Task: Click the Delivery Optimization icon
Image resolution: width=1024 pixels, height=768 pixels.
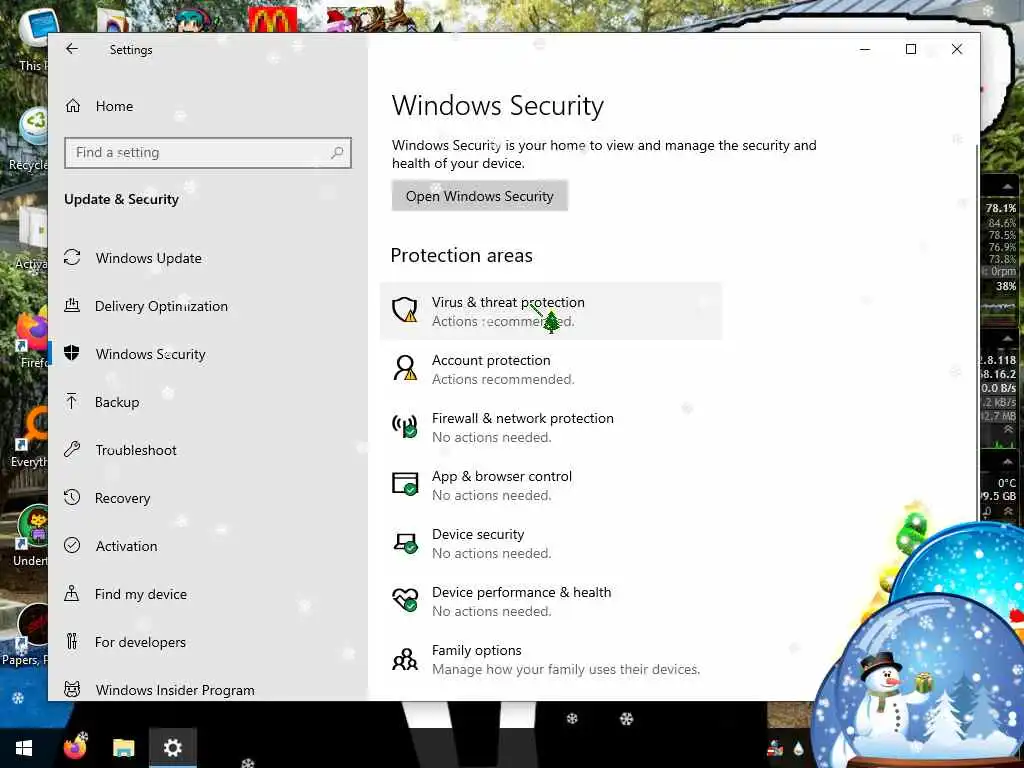Action: 72,306
